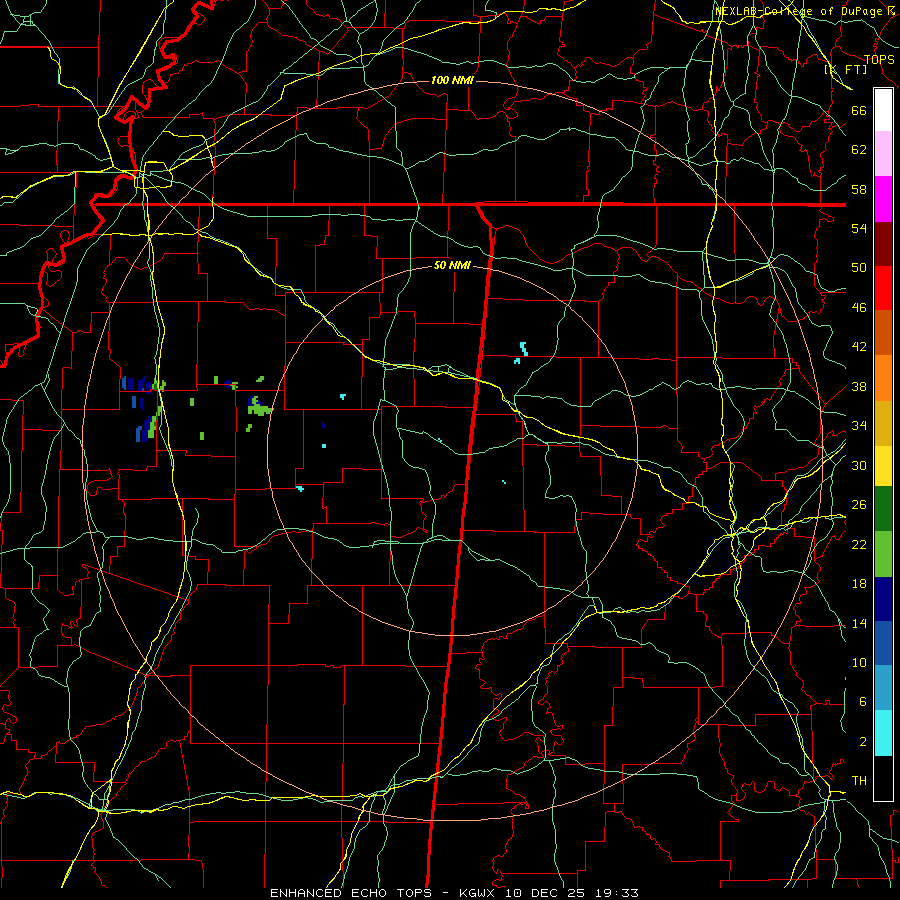
Task: Click the "TOPS" legend heading
Action: pyautogui.click(x=879, y=60)
